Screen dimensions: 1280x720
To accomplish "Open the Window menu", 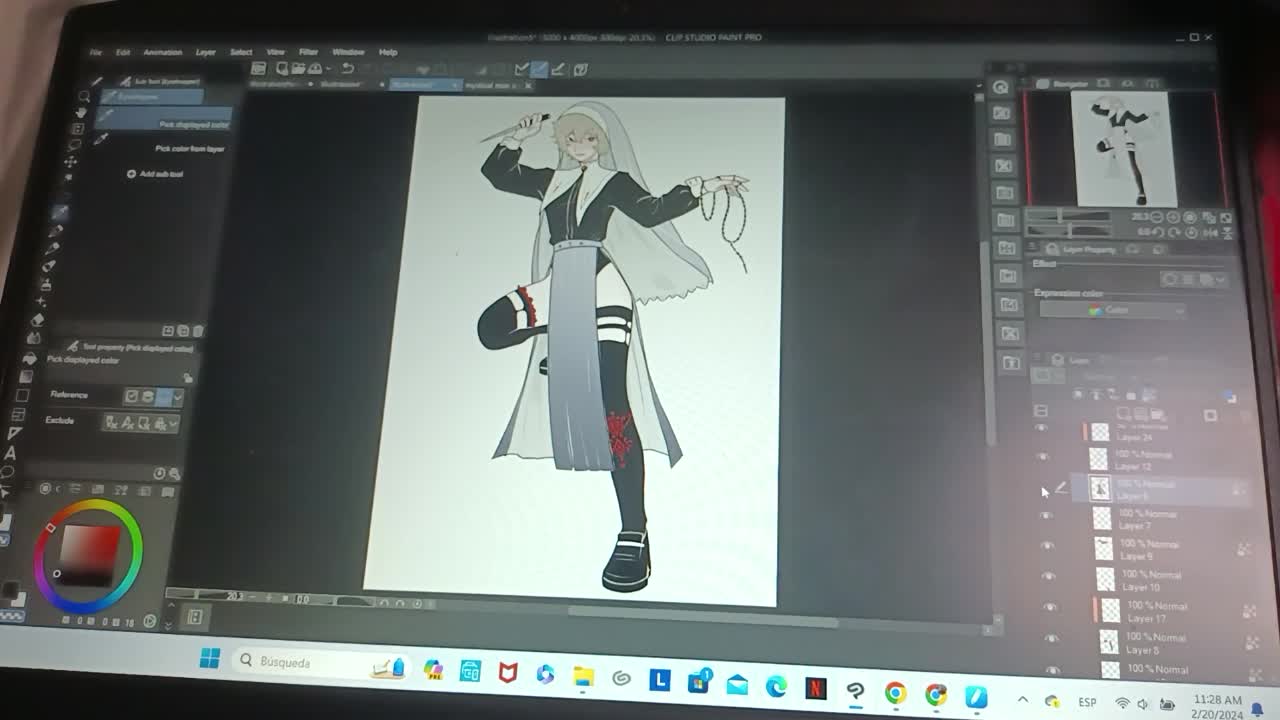I will click(x=348, y=52).
